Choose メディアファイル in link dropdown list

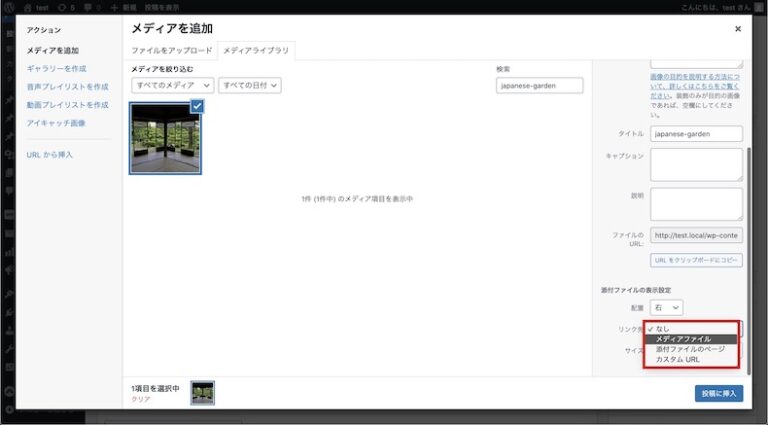pyautogui.click(x=684, y=339)
